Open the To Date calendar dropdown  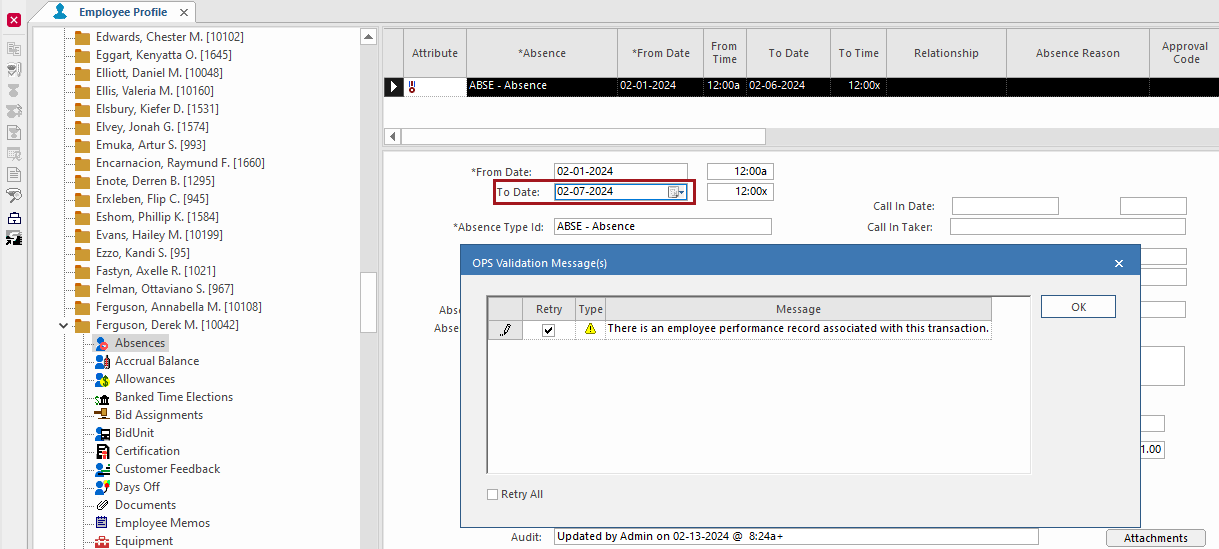point(677,192)
